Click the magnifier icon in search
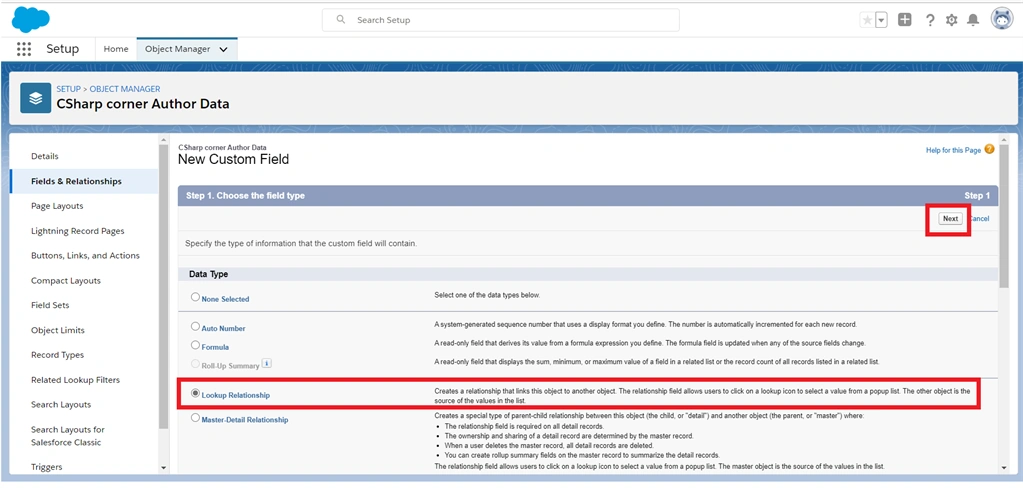The height and width of the screenshot is (488, 1023). point(341,20)
